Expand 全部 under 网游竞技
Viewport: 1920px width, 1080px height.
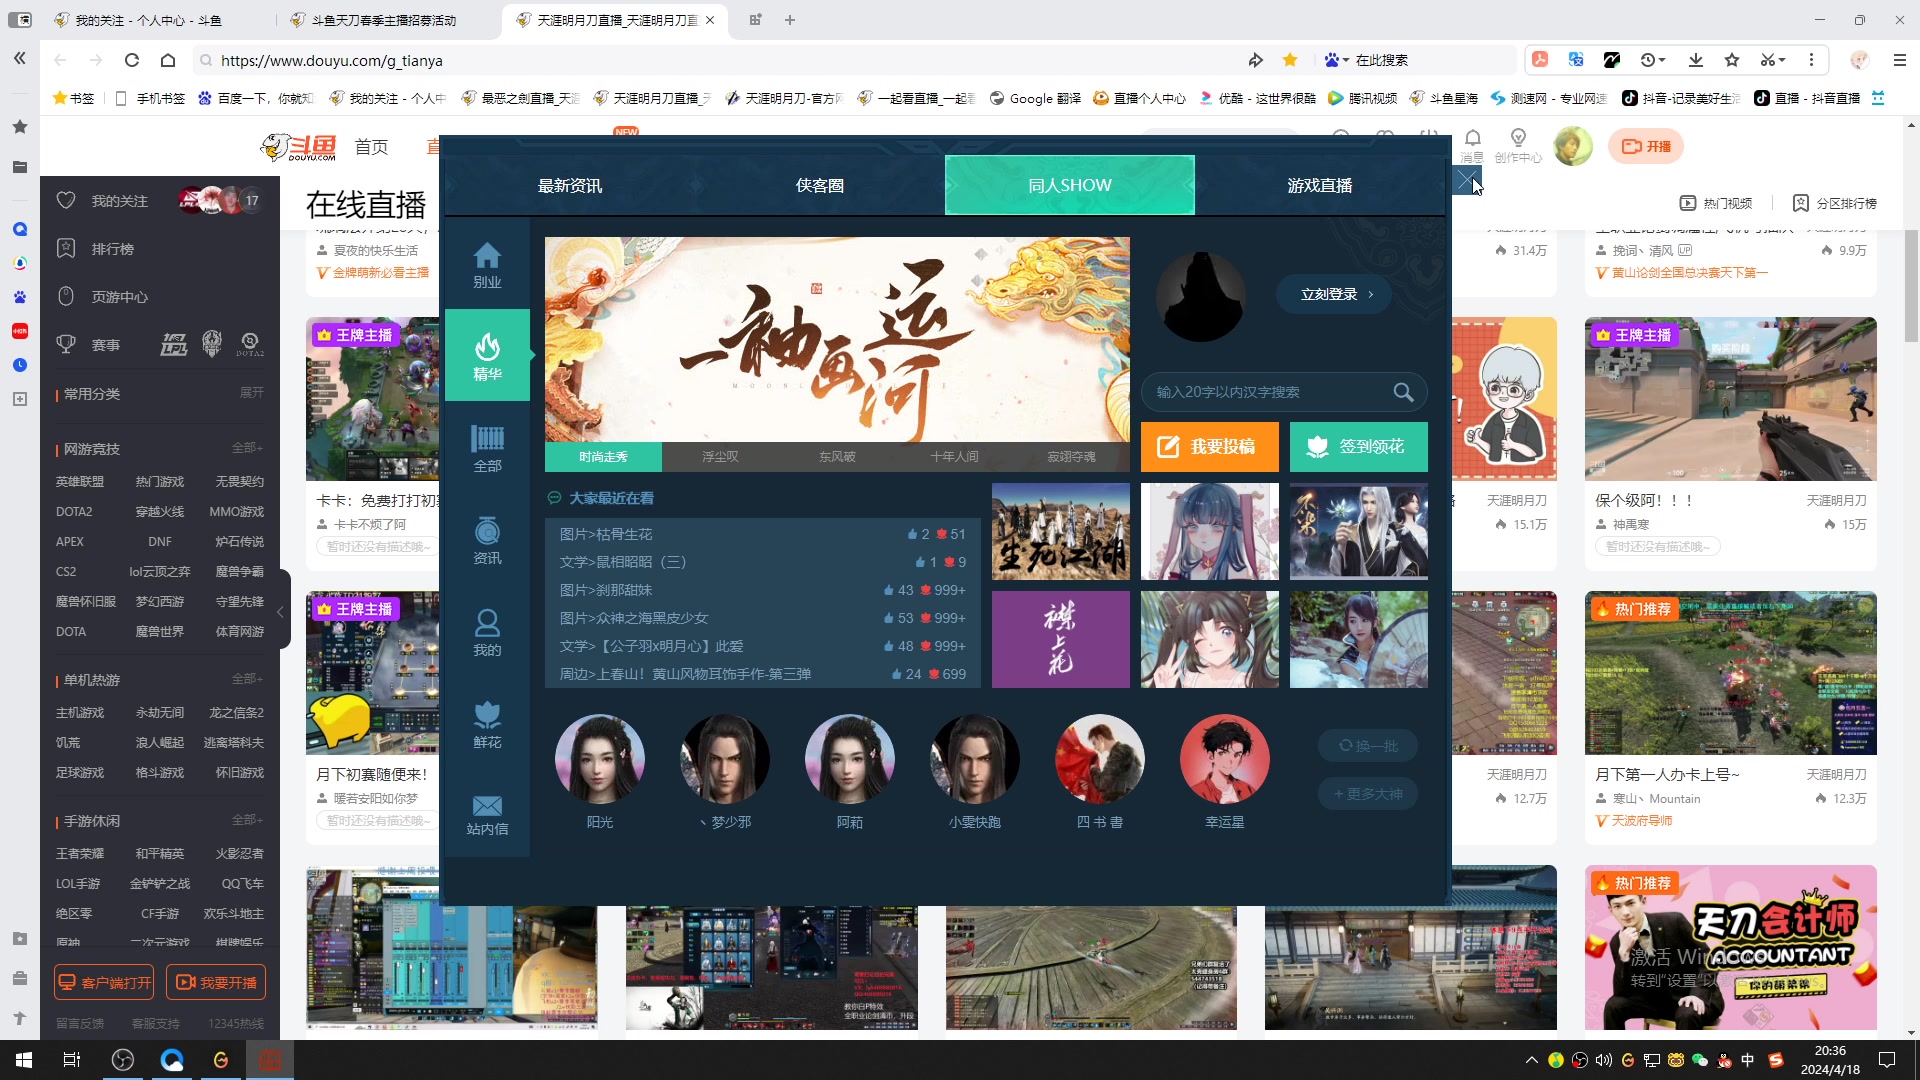pos(247,448)
